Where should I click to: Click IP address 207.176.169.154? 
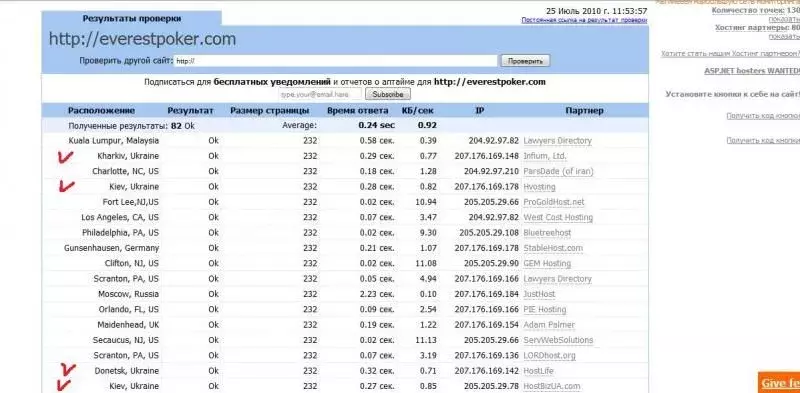487,324
